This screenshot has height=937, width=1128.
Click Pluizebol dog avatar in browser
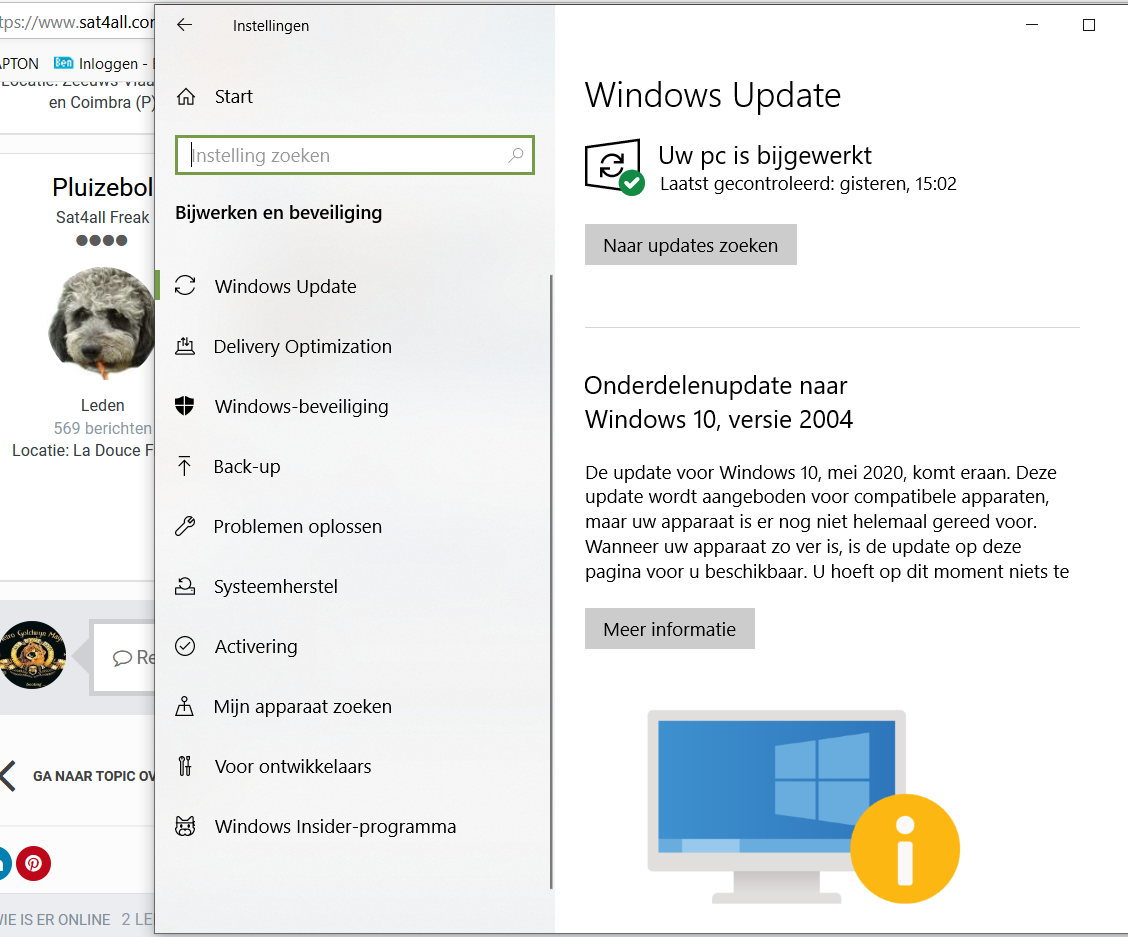click(x=101, y=323)
